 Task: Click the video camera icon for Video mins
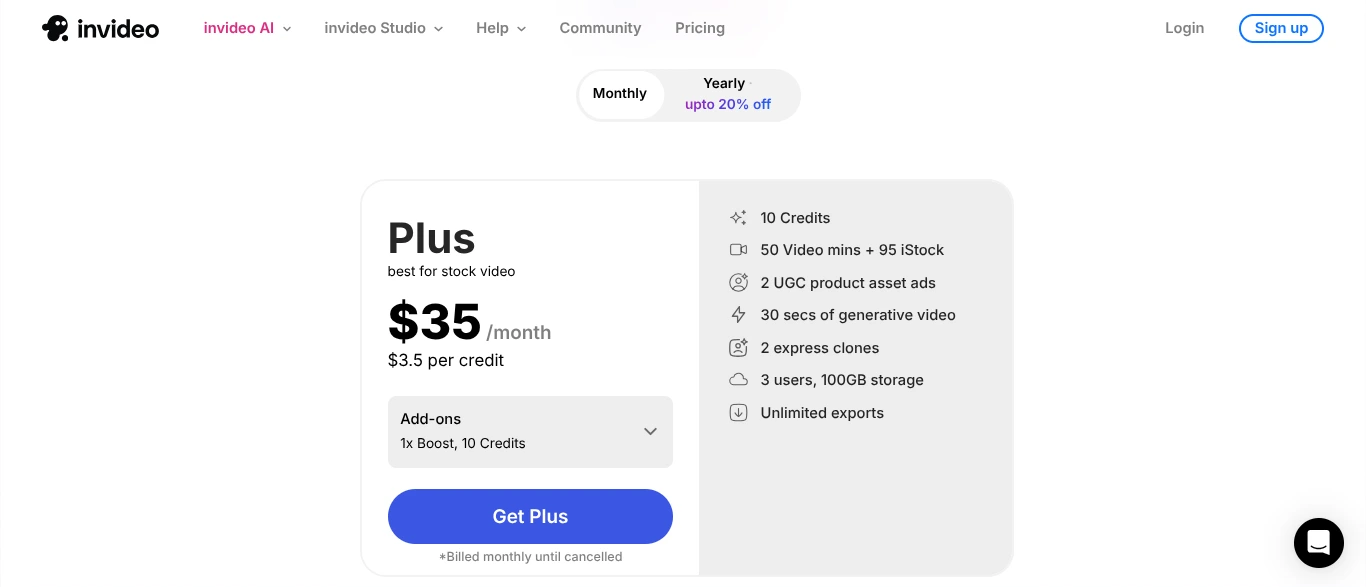pyautogui.click(x=738, y=250)
